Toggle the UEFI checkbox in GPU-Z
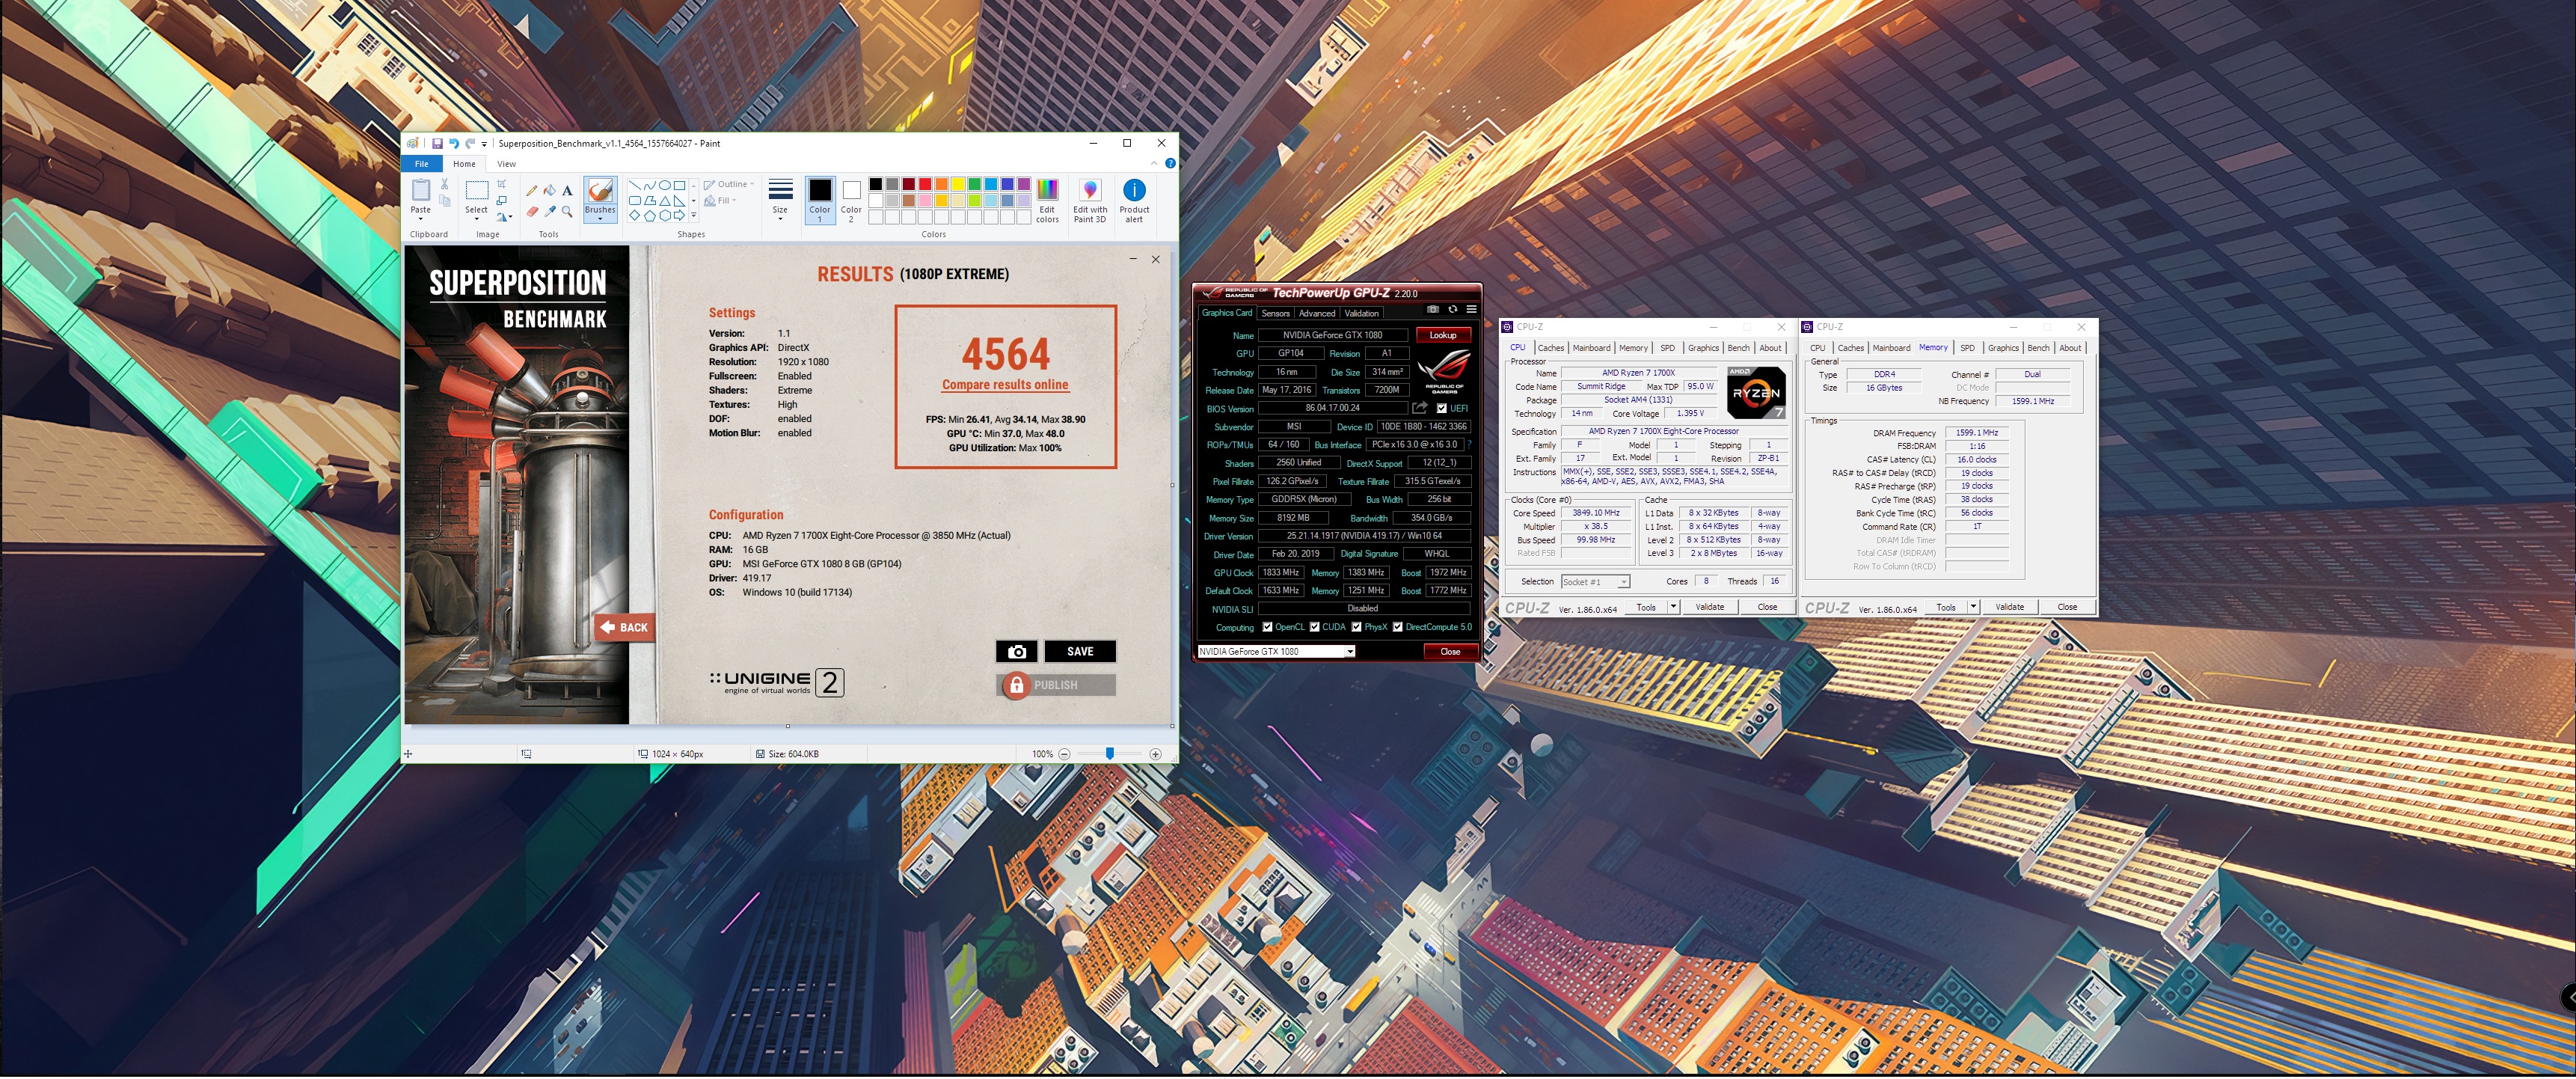2576x1079 pixels. point(1442,408)
